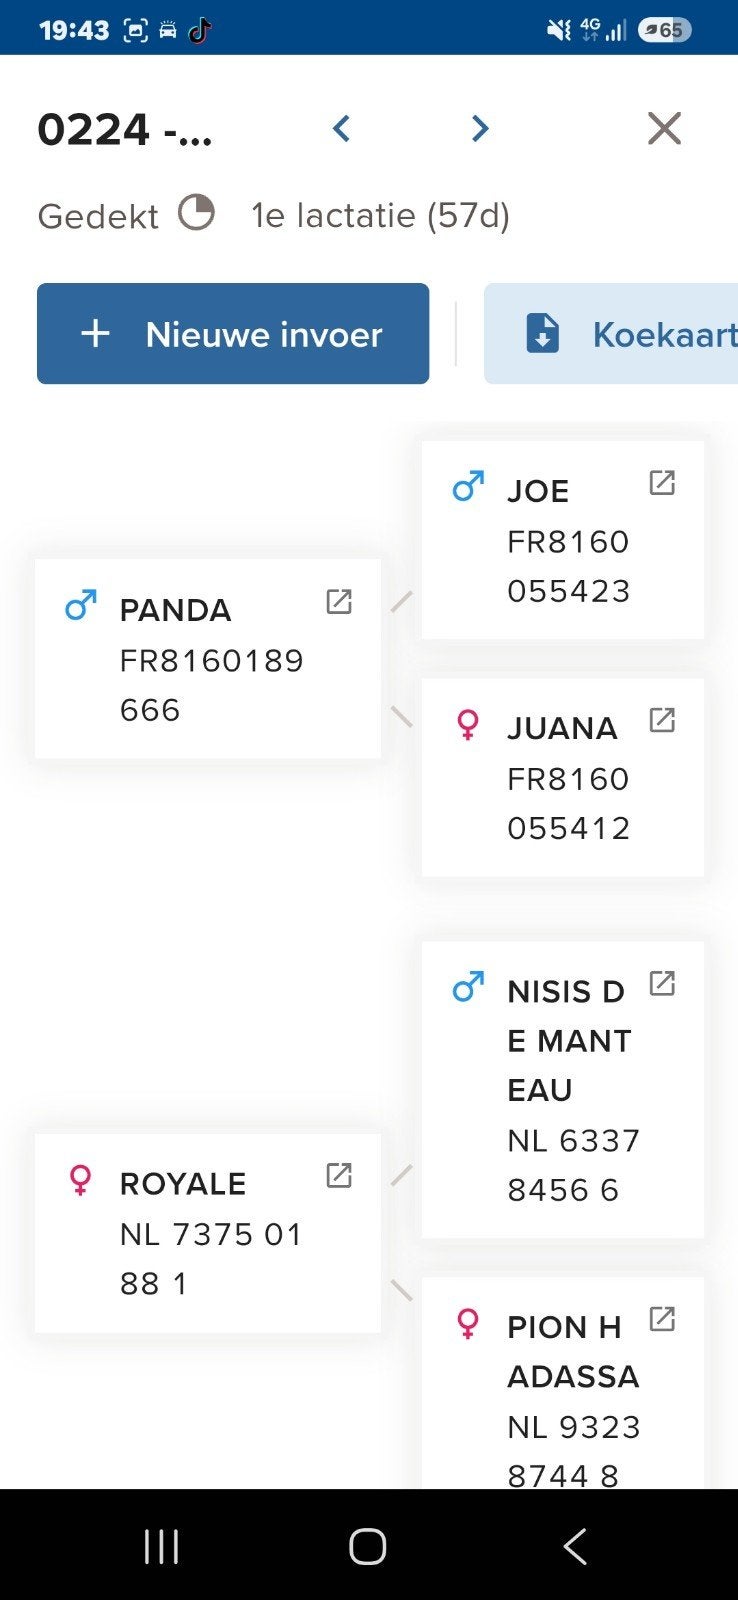The height and width of the screenshot is (1600, 738).
Task: Select the PANDA sire card
Action: pyautogui.click(x=208, y=659)
